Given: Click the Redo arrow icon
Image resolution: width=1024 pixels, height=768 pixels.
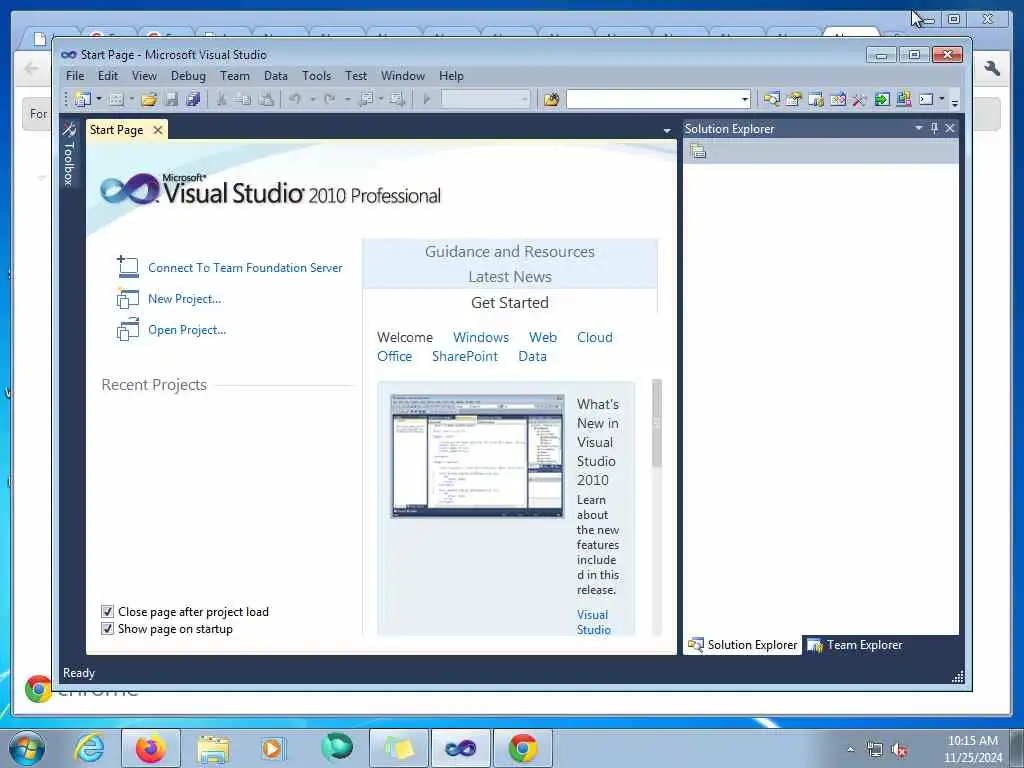Looking at the screenshot, I should tap(330, 99).
